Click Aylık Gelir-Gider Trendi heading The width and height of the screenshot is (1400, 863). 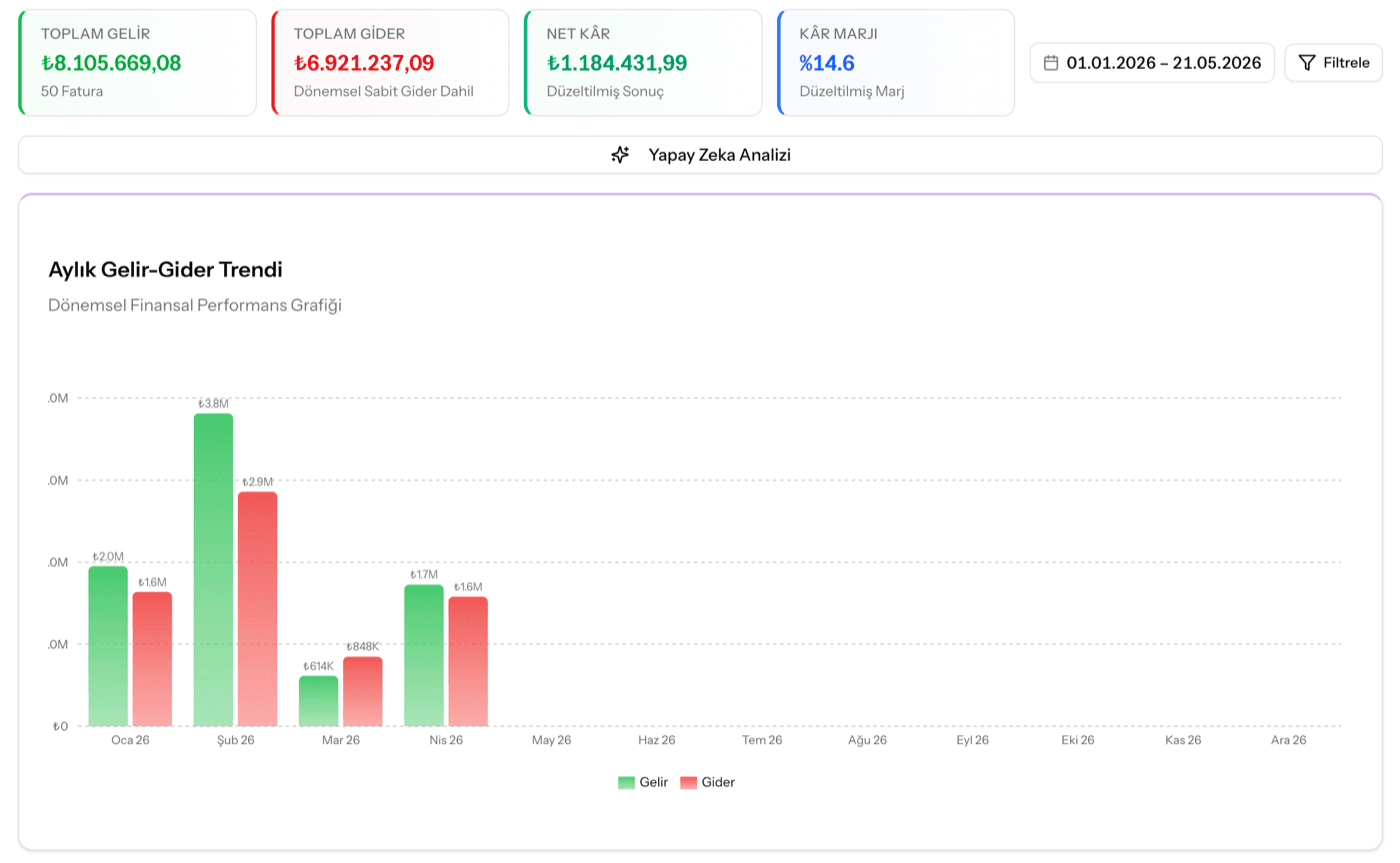166,270
